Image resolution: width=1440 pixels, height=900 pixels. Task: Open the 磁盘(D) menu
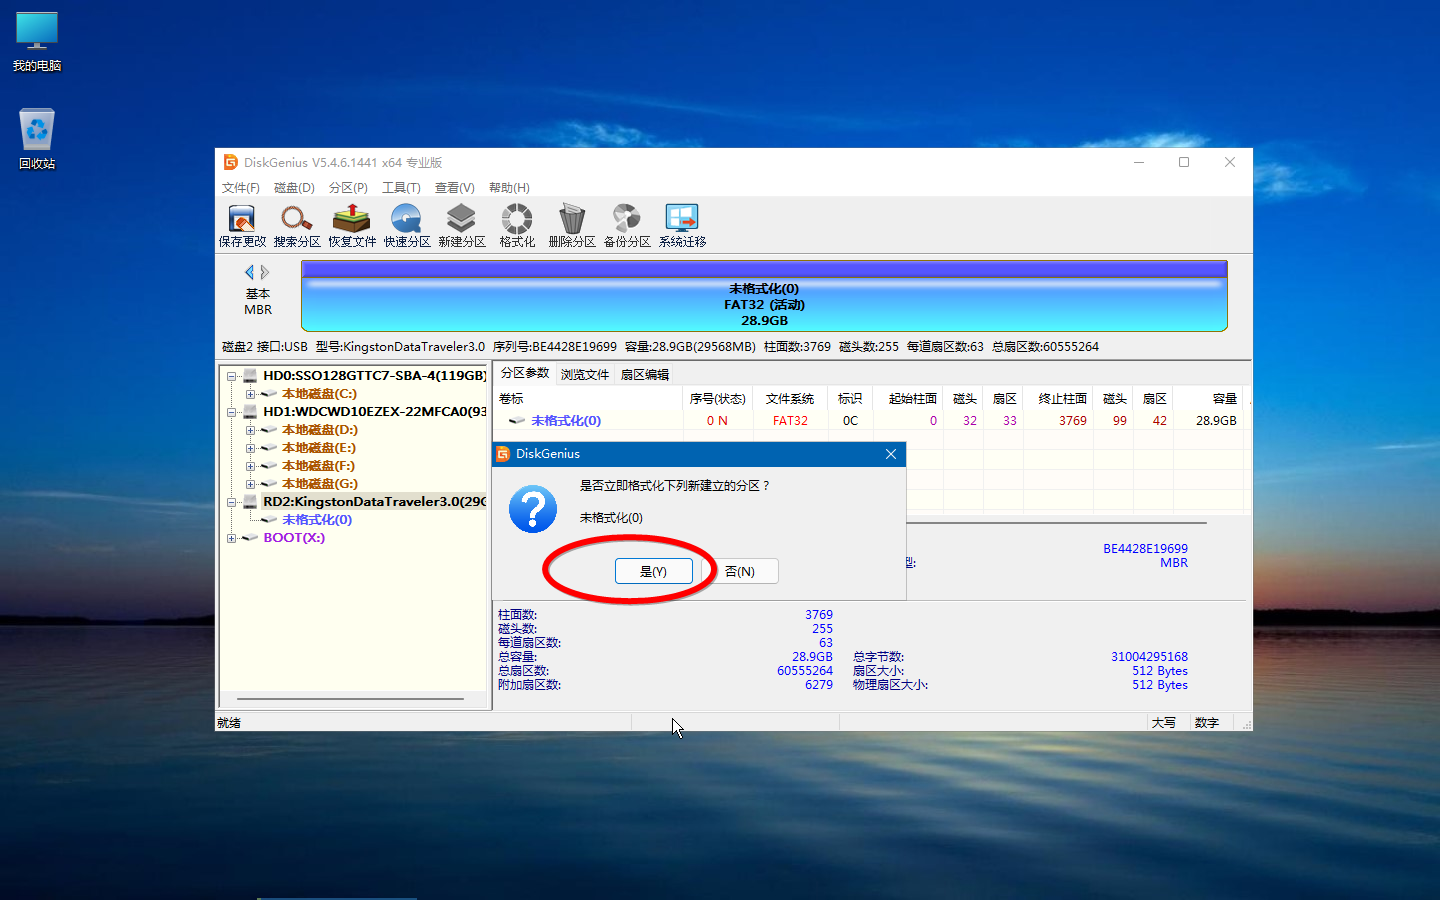[294, 188]
